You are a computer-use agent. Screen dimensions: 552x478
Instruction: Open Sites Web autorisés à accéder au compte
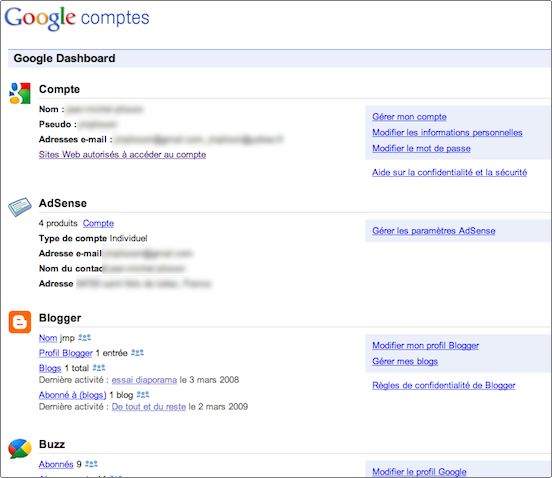click(122, 155)
